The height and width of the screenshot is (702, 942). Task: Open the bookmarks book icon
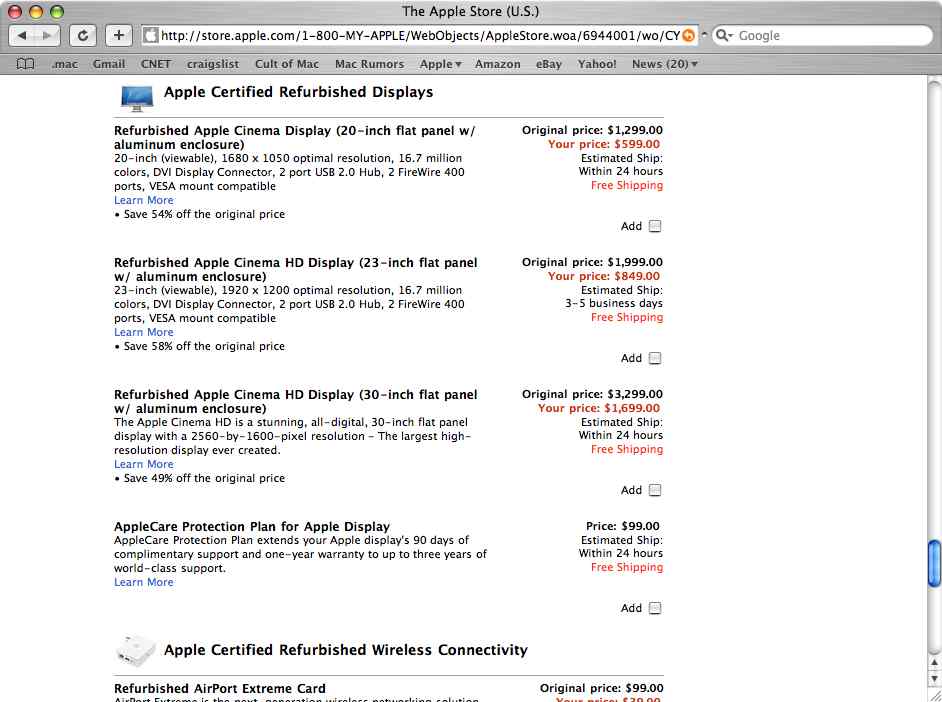[25, 64]
